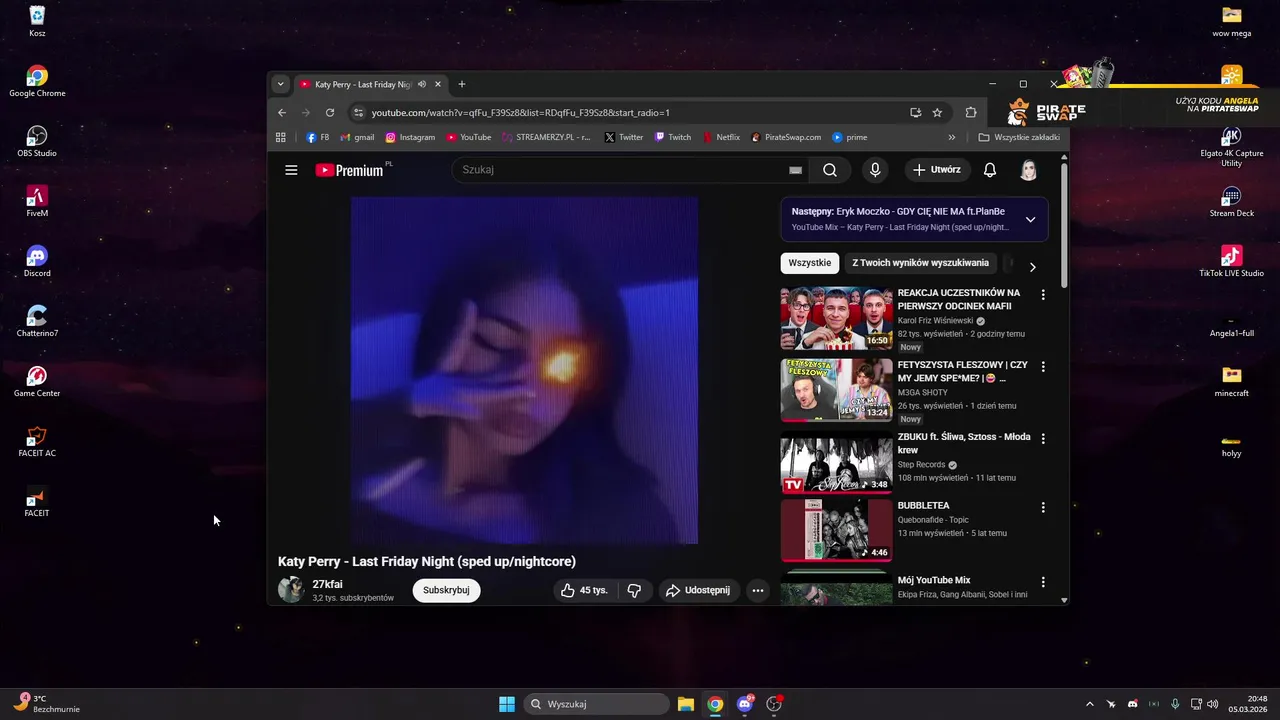Open the Netflix bookmark

721,137
